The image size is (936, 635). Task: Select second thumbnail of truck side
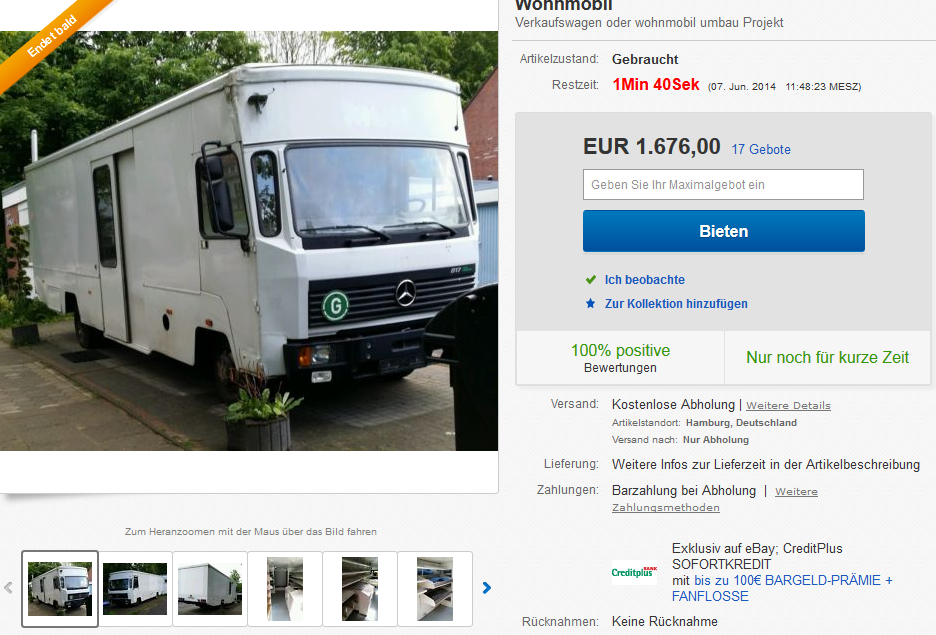135,588
